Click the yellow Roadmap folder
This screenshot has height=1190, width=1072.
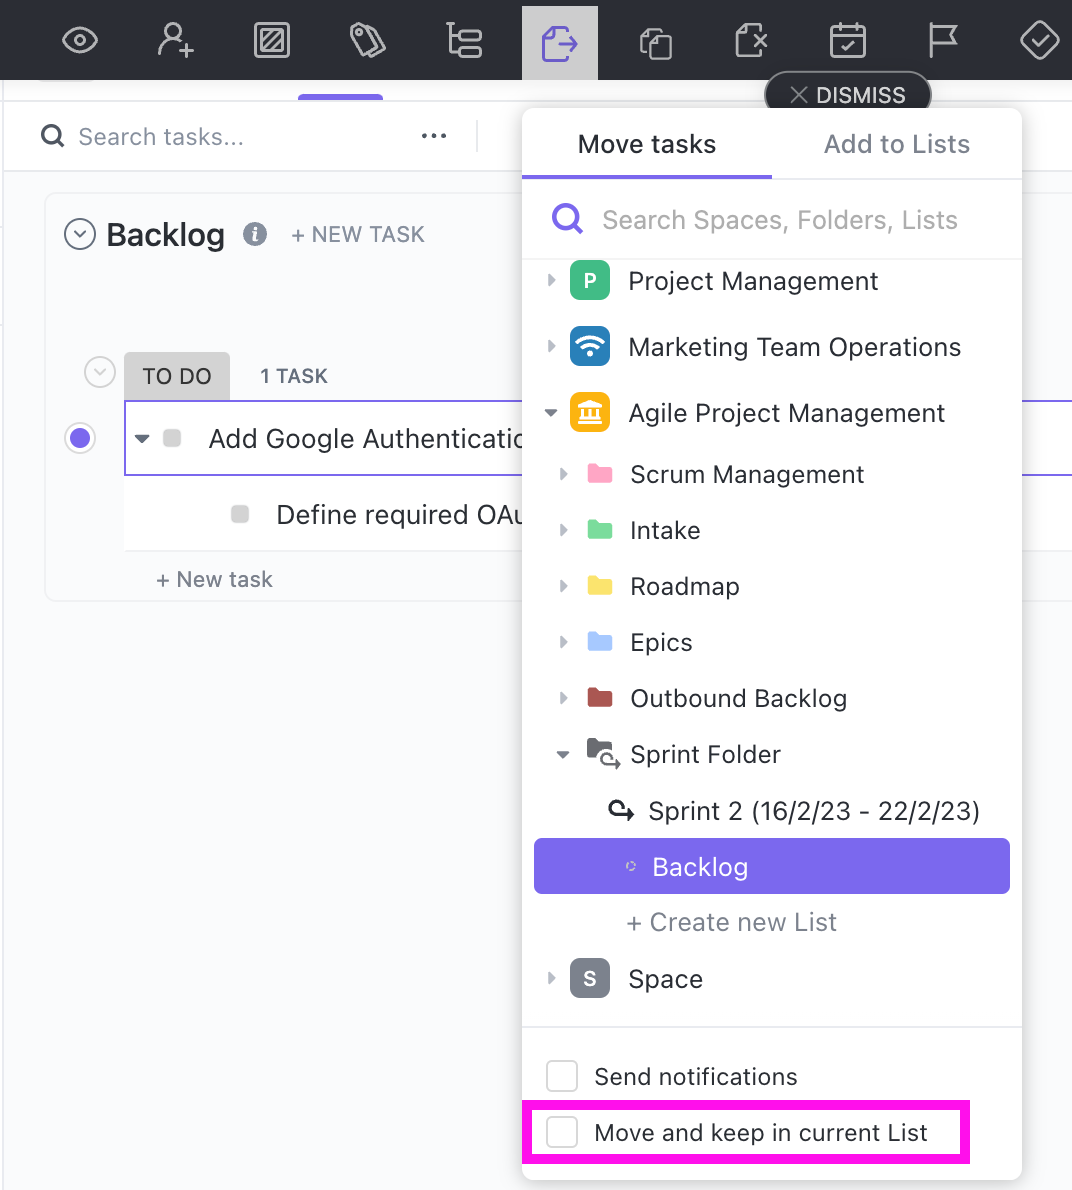coord(684,587)
